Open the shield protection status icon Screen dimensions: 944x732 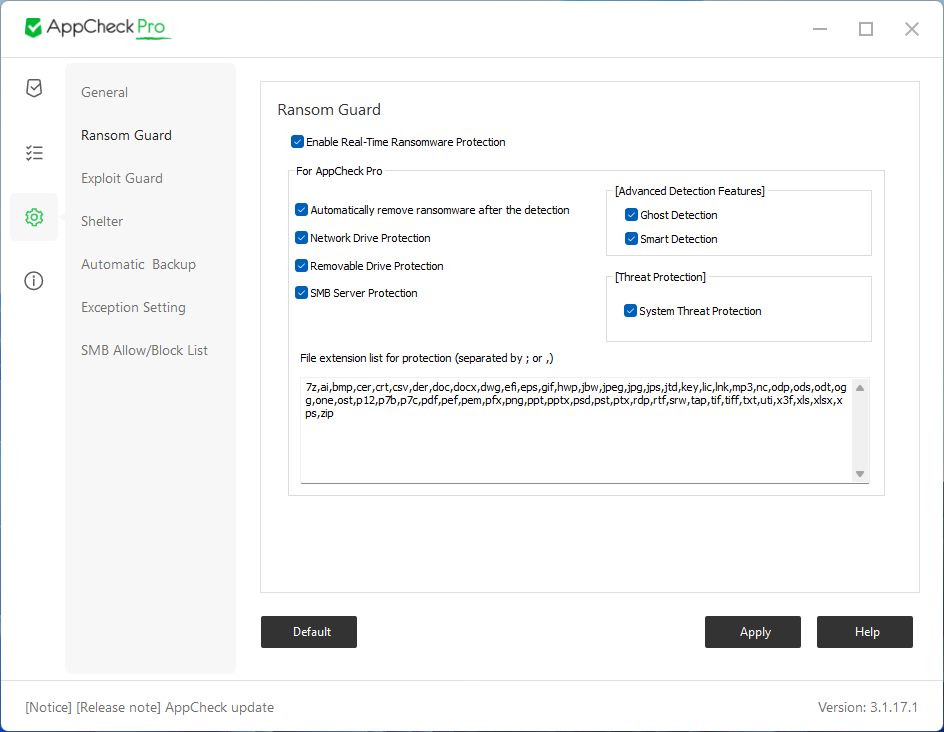(x=34, y=89)
